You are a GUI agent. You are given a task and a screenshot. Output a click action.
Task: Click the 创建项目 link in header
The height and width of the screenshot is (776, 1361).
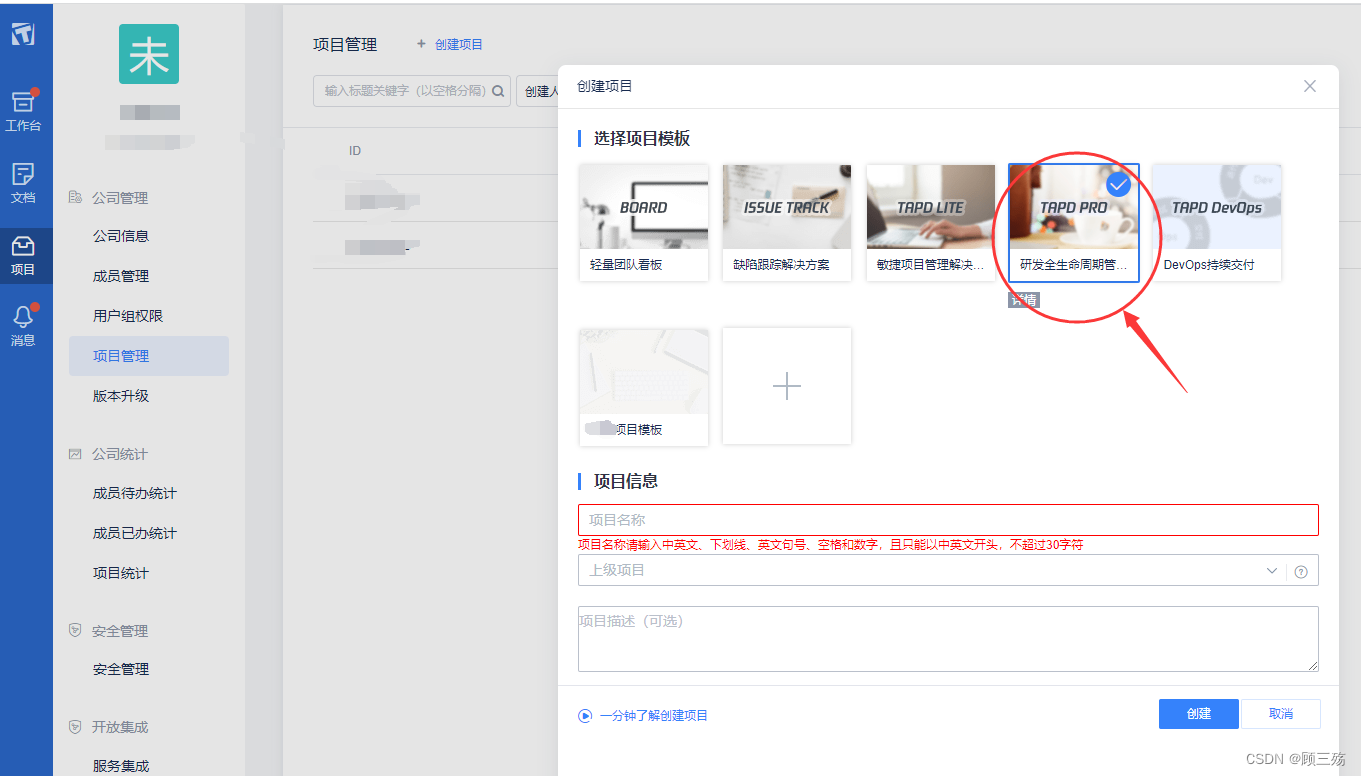[x=459, y=44]
